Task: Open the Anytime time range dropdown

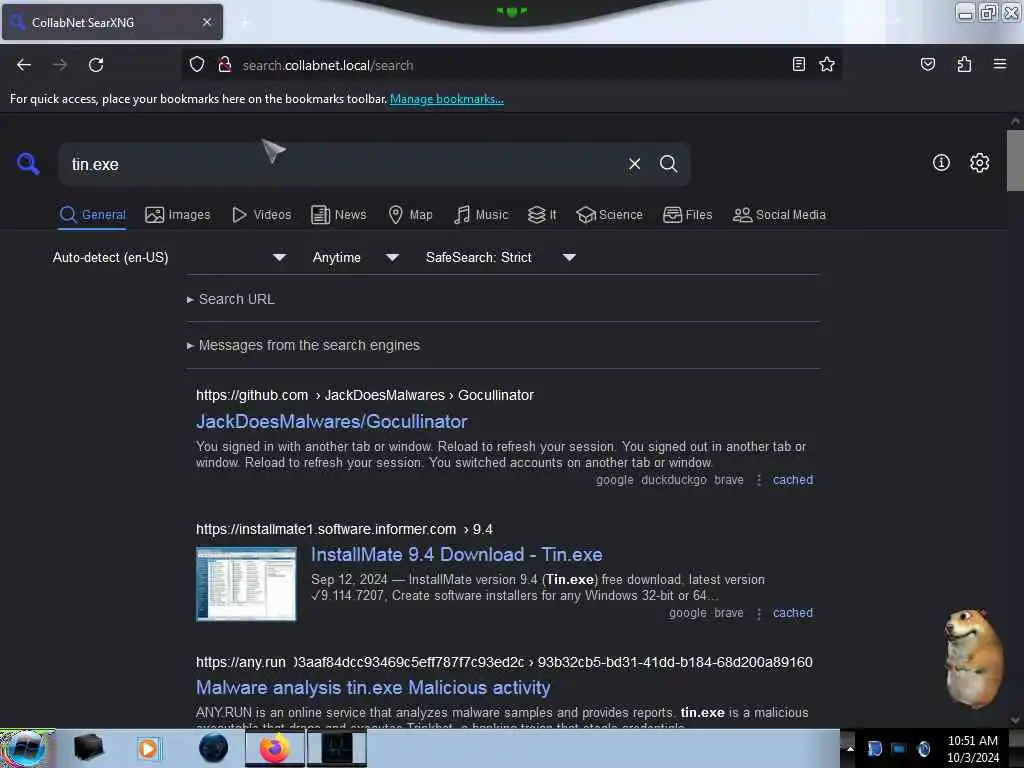Action: tap(355, 257)
